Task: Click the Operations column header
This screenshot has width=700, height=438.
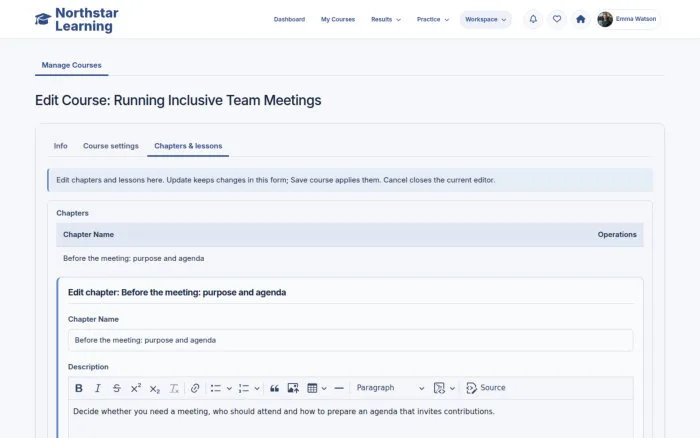Action: 617,234
